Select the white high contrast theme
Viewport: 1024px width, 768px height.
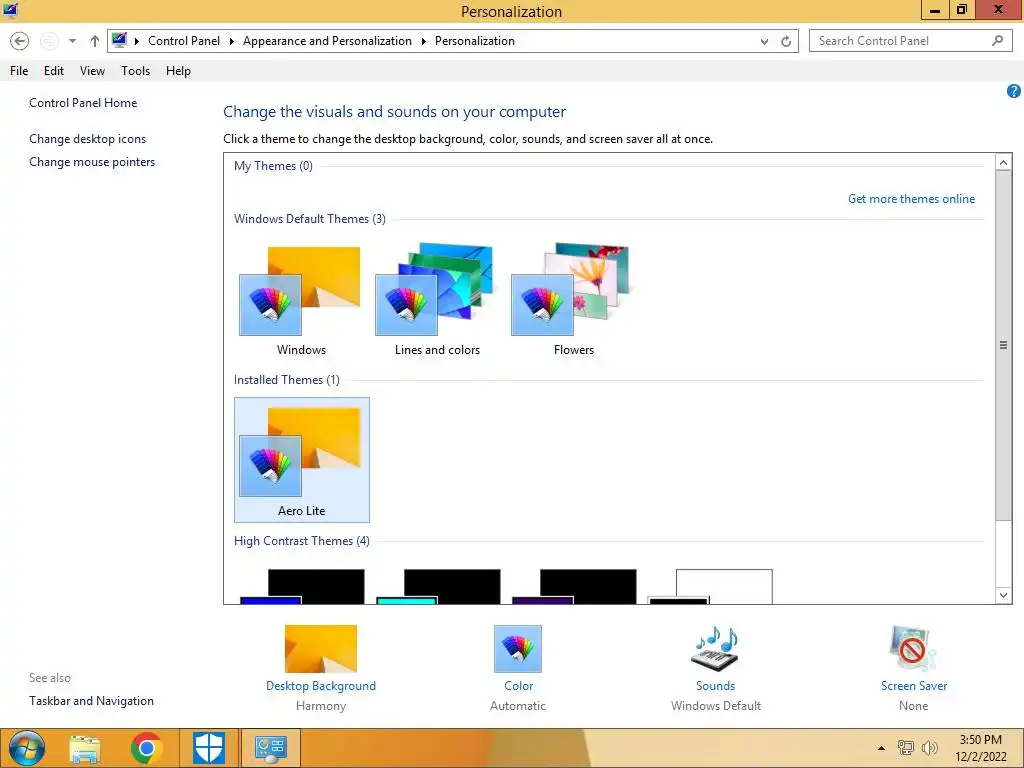[711, 586]
